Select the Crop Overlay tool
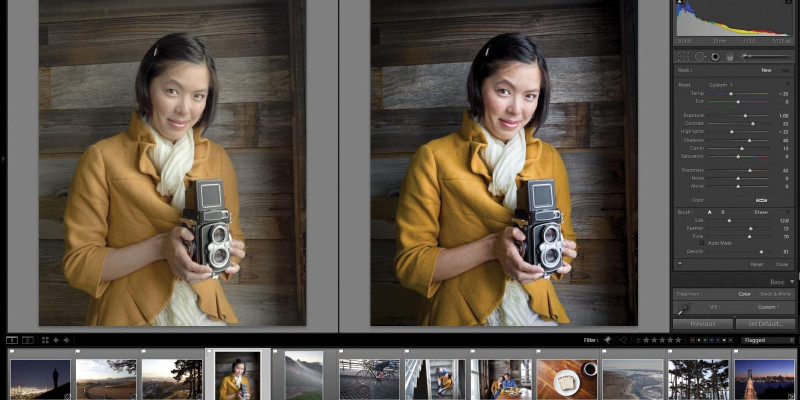The width and height of the screenshot is (800, 400). coord(685,57)
